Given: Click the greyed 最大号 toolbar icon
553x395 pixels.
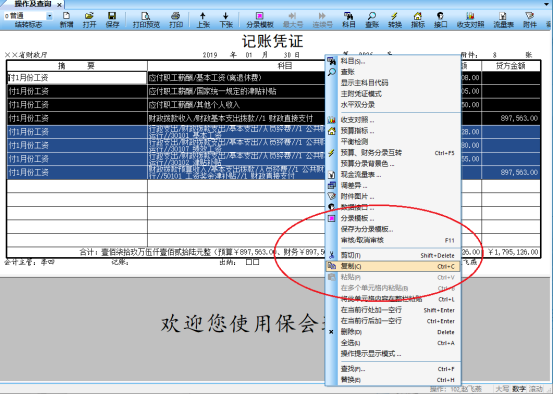Looking at the screenshot, I should click(x=293, y=20).
